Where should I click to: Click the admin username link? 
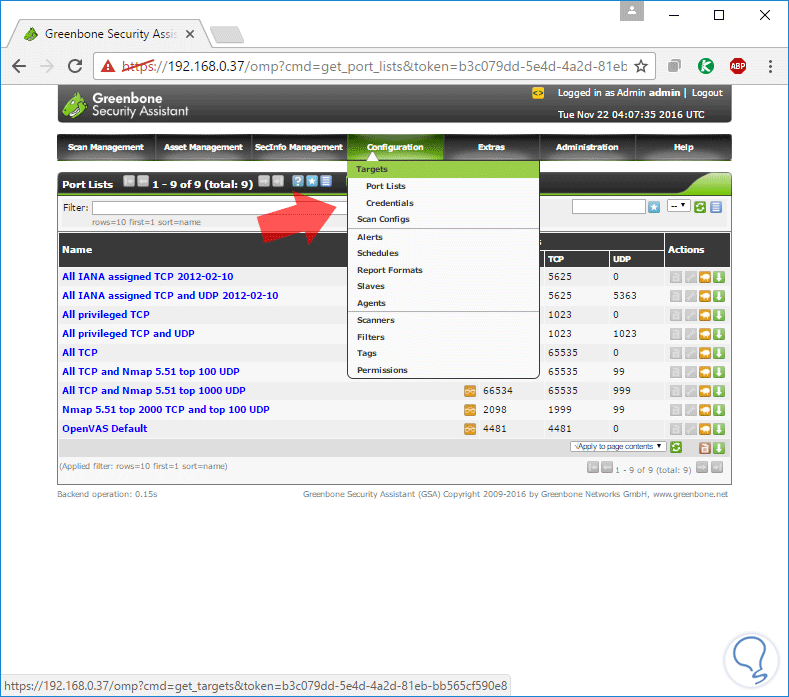pyautogui.click(x=664, y=93)
